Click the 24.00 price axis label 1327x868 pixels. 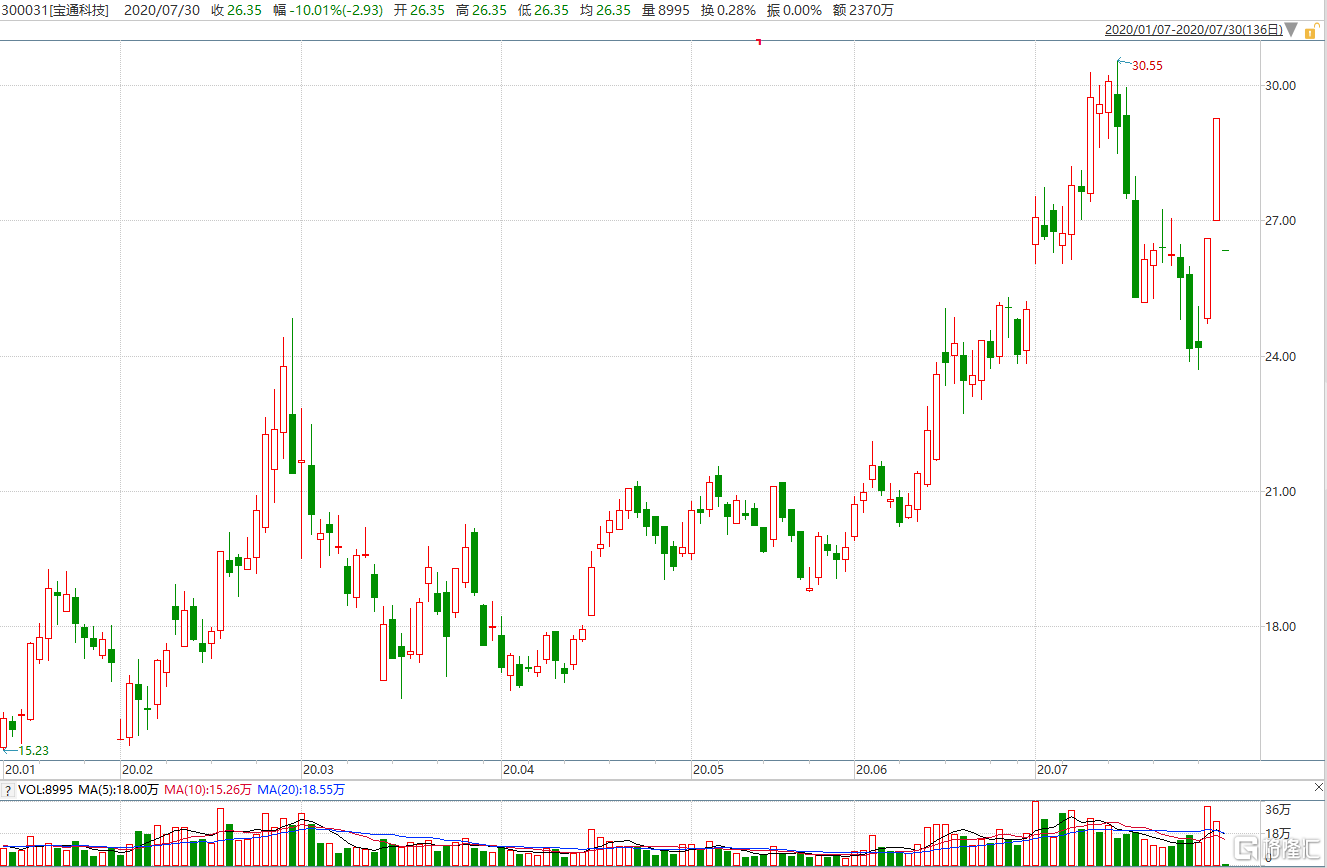(x=1281, y=356)
